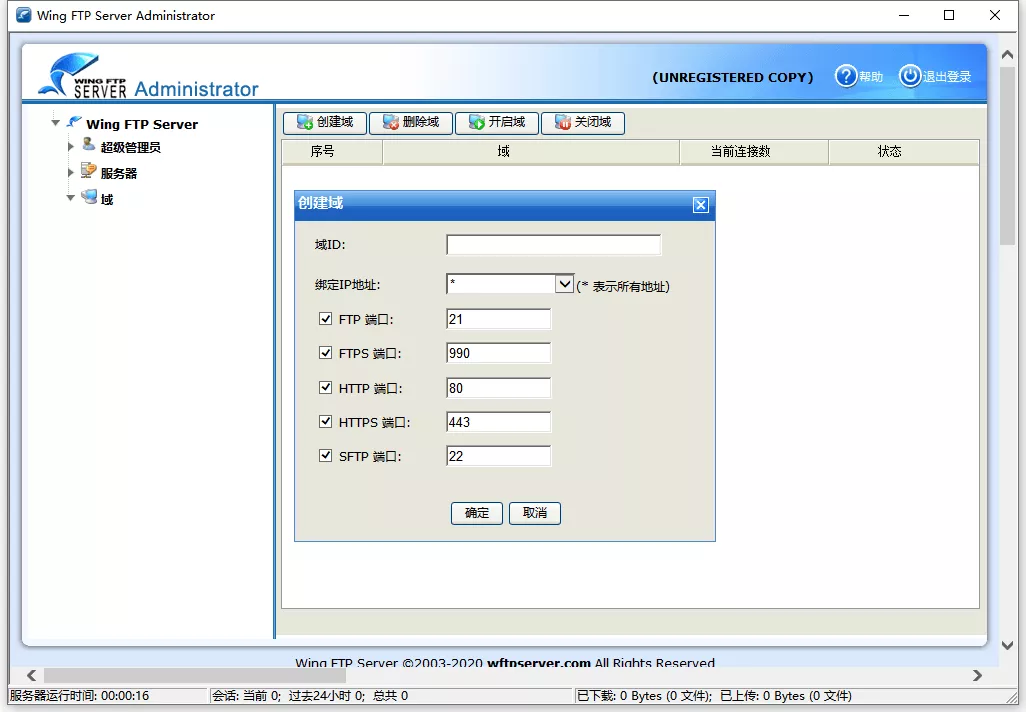Click the 状态 column header
The height and width of the screenshot is (712, 1026).
point(891,152)
